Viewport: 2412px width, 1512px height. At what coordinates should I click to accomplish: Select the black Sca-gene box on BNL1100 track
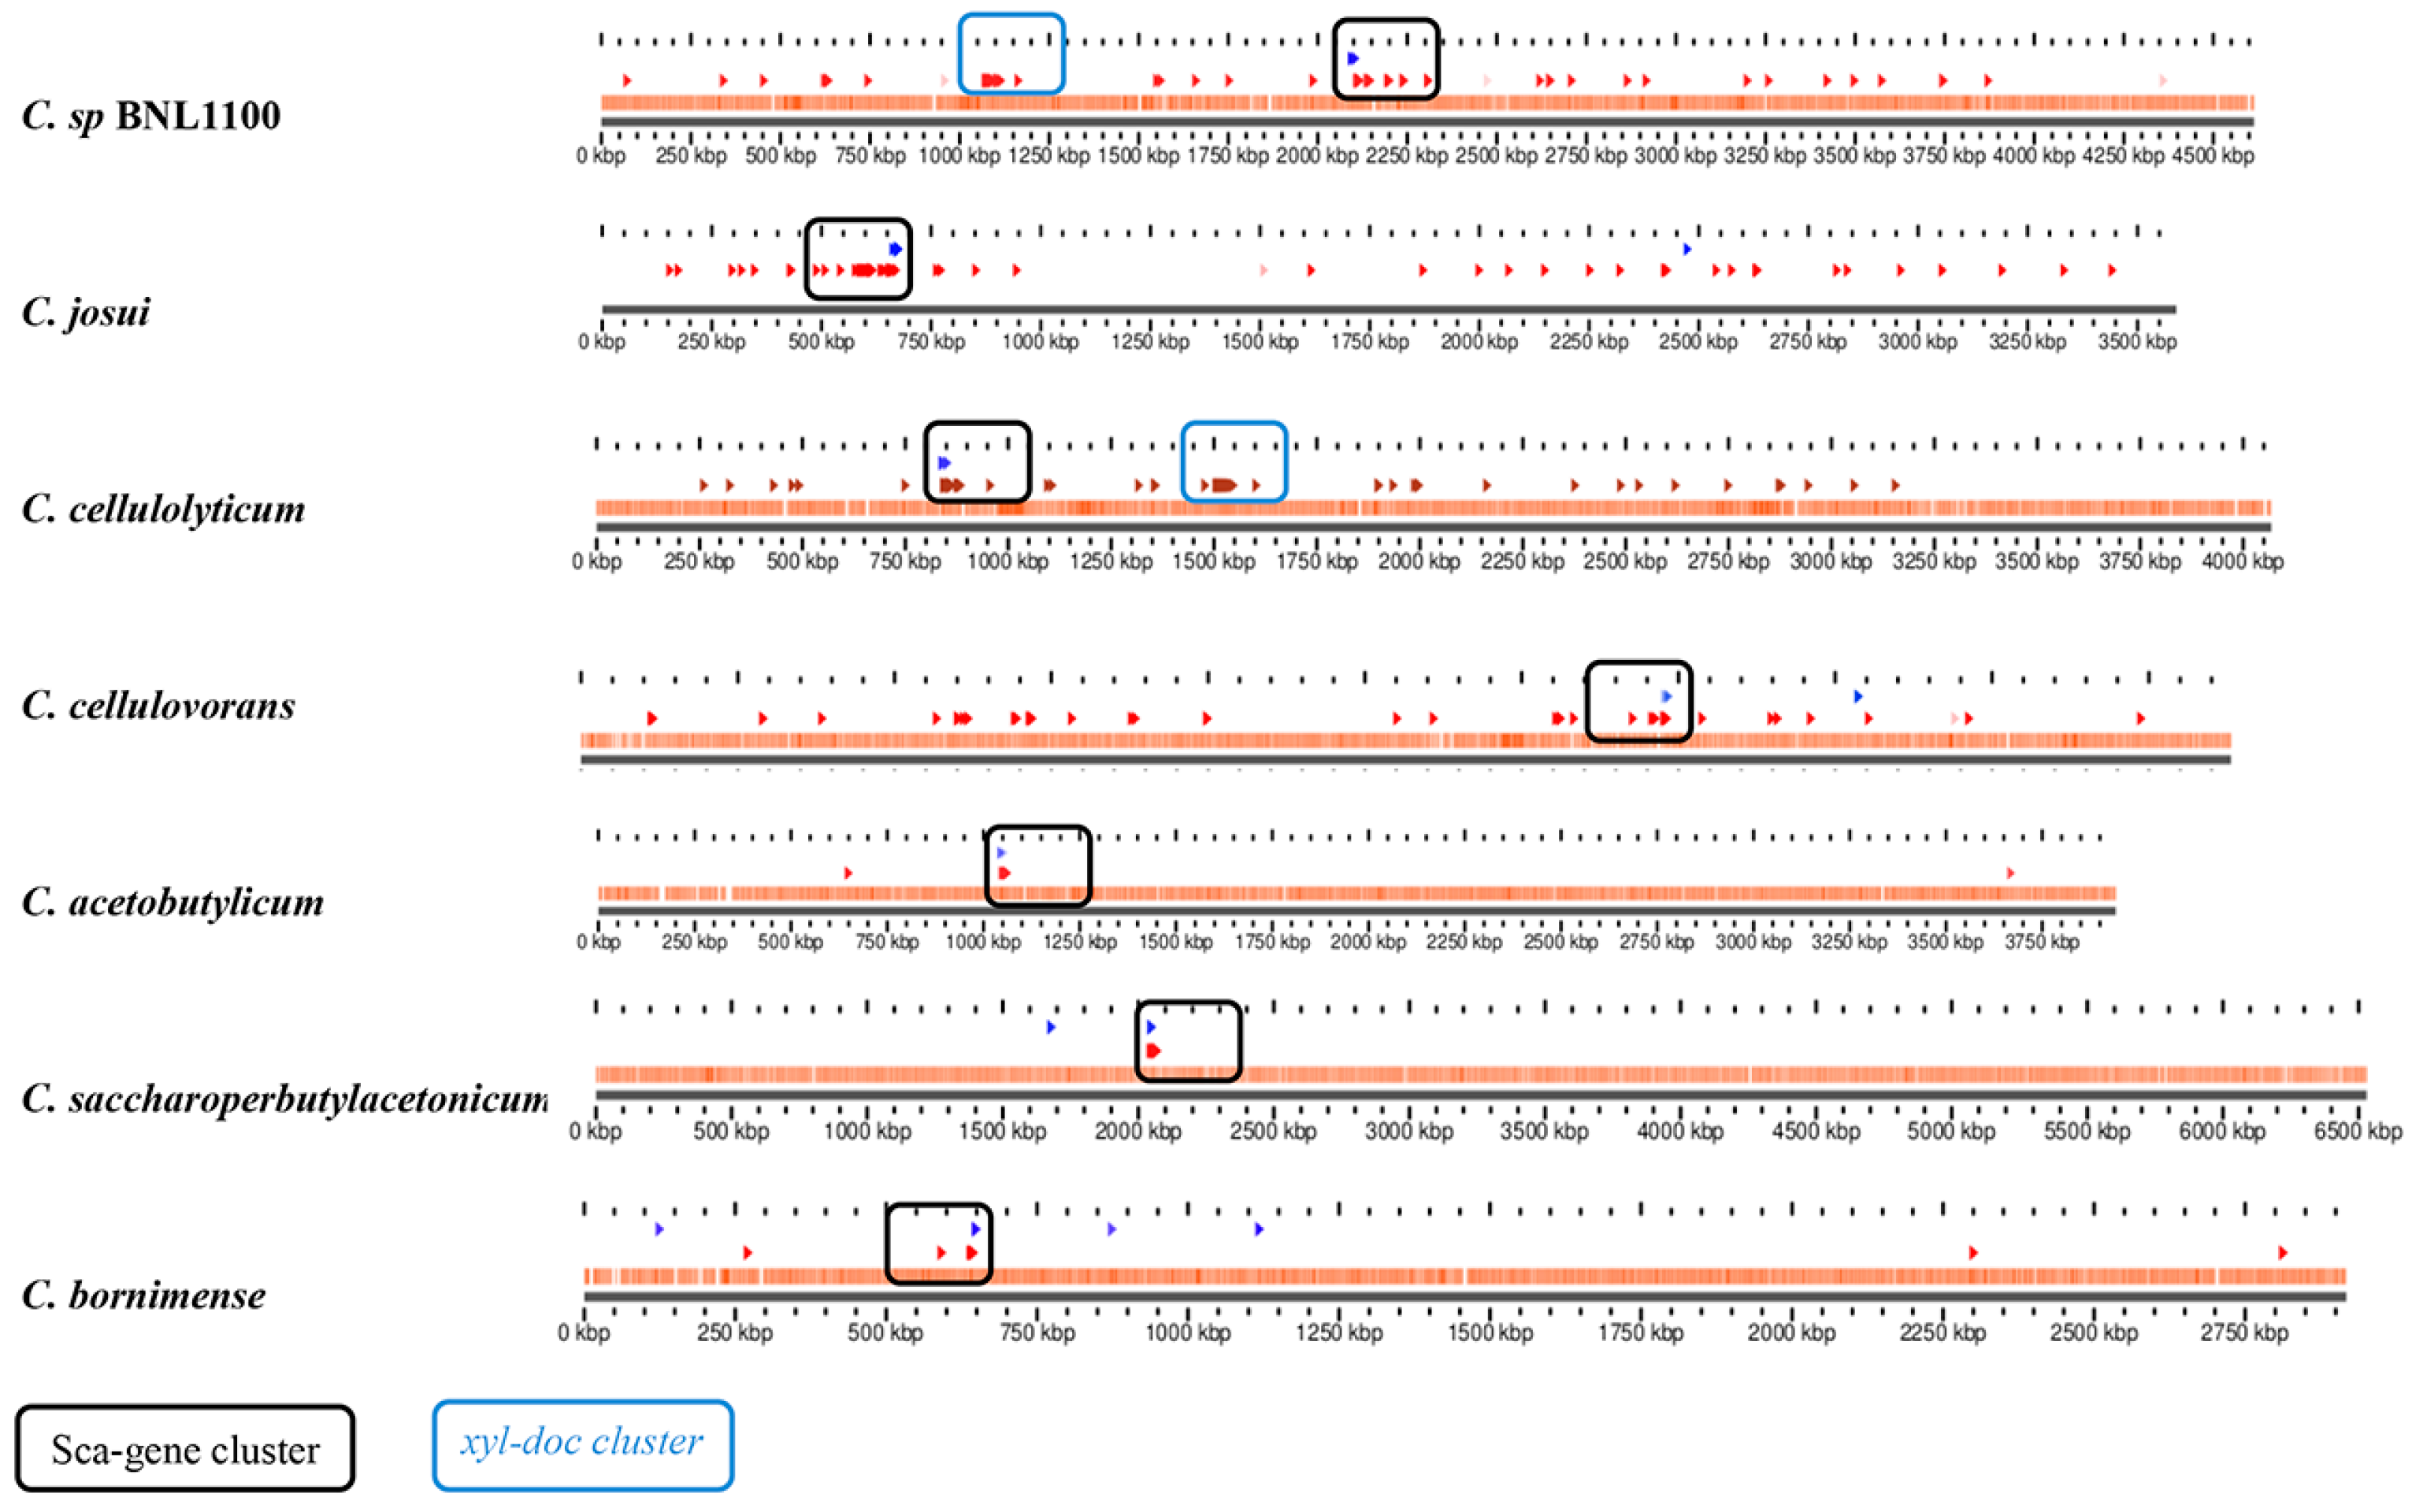click(1386, 60)
